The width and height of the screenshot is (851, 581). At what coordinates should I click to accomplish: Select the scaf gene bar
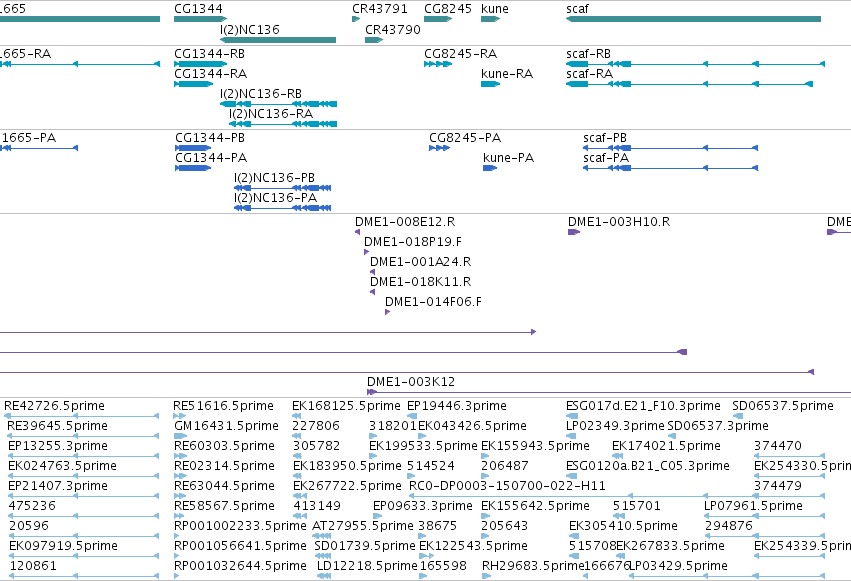pyautogui.click(x=693, y=19)
